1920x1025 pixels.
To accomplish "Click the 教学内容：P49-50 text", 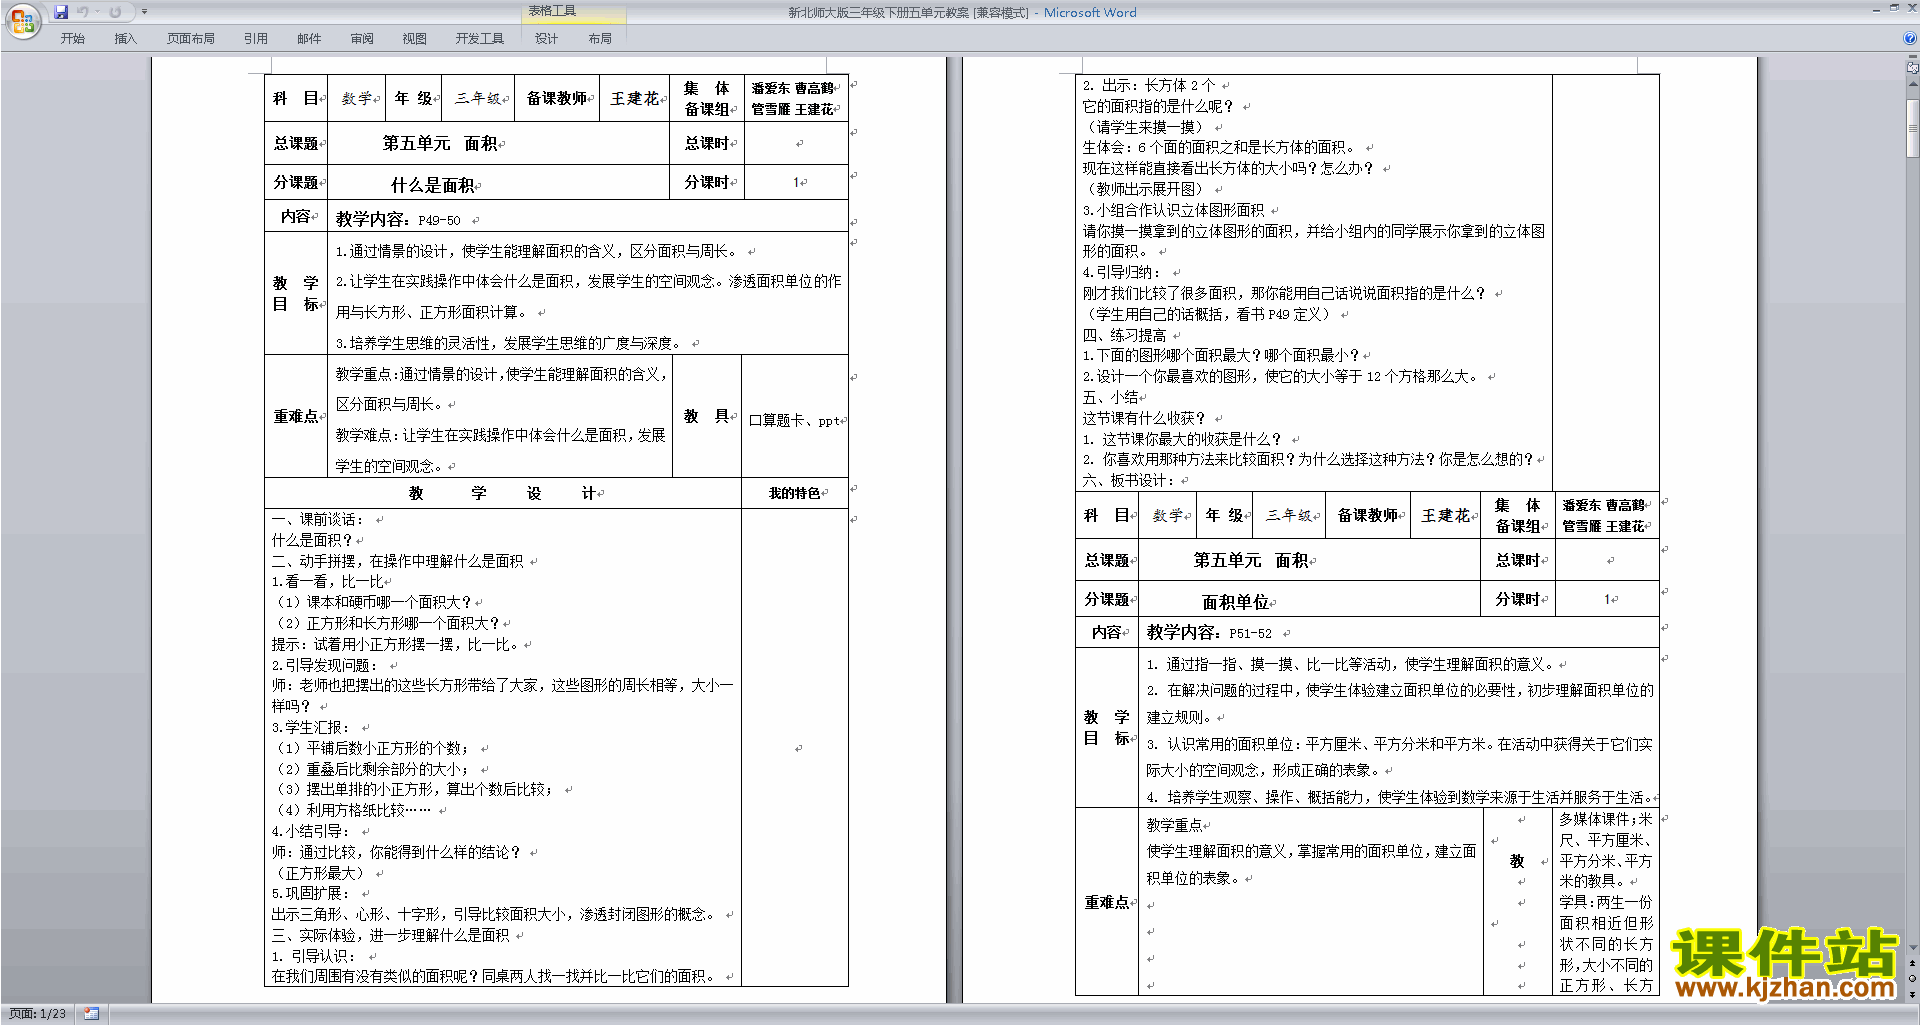I will coord(398,219).
